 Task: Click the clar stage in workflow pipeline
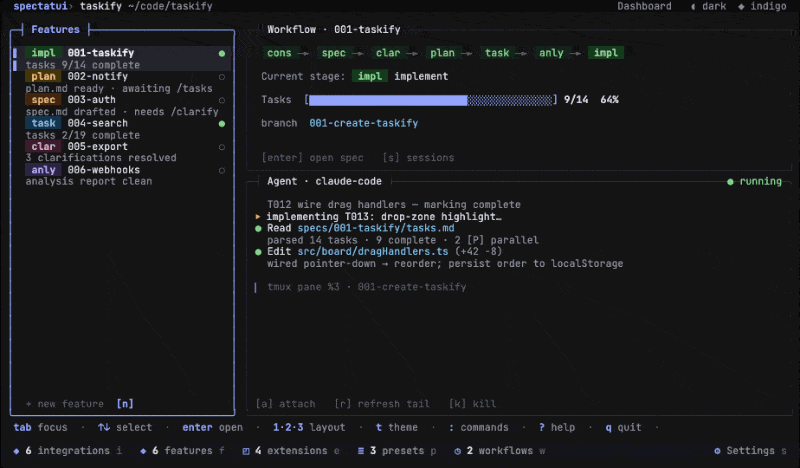388,53
